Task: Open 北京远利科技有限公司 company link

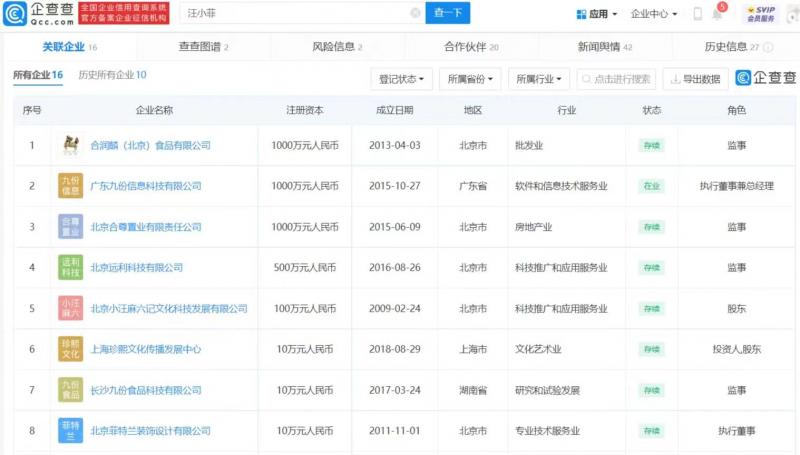Action: pos(137,267)
